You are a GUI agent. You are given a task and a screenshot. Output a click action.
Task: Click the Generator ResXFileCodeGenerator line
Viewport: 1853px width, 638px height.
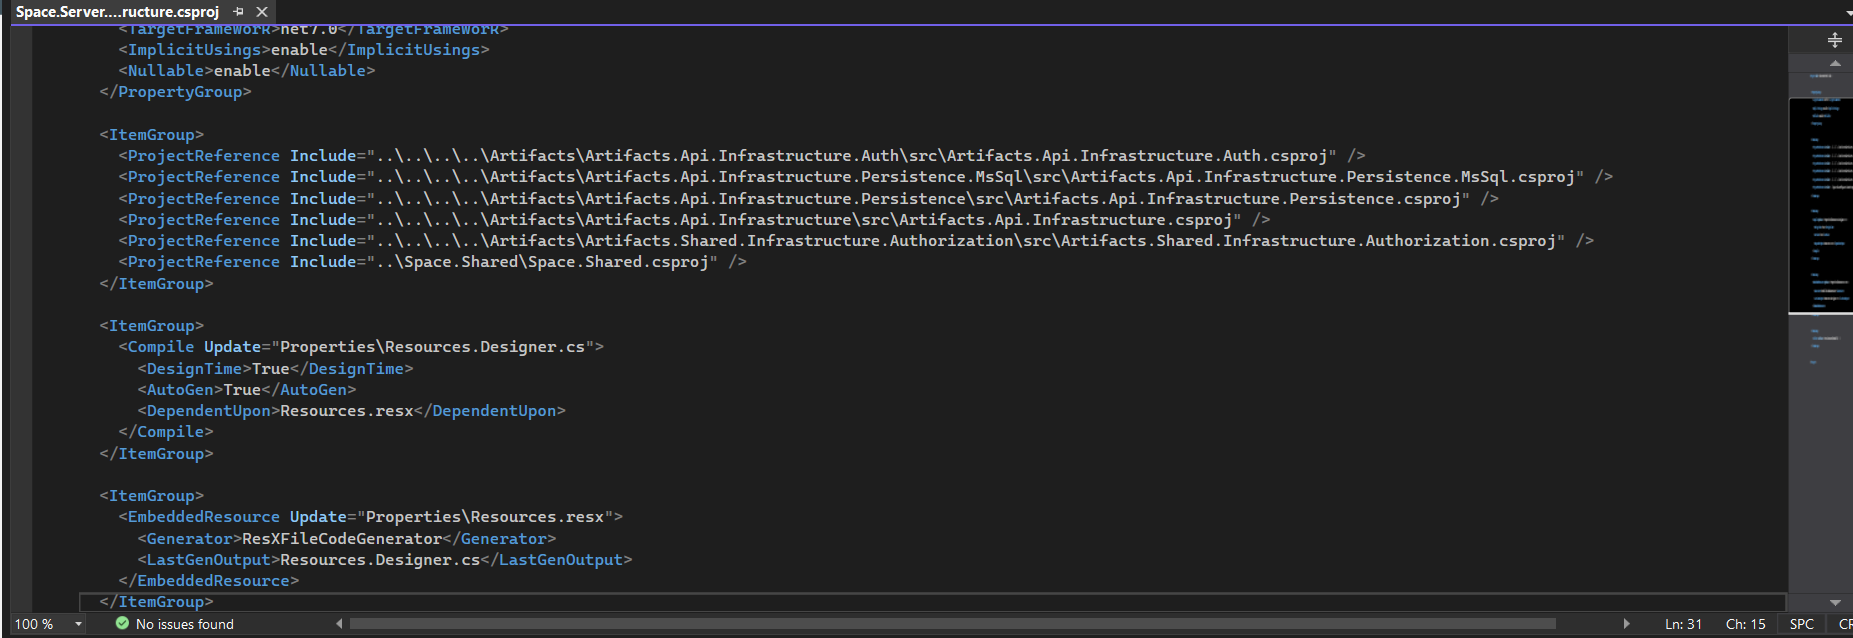click(347, 539)
